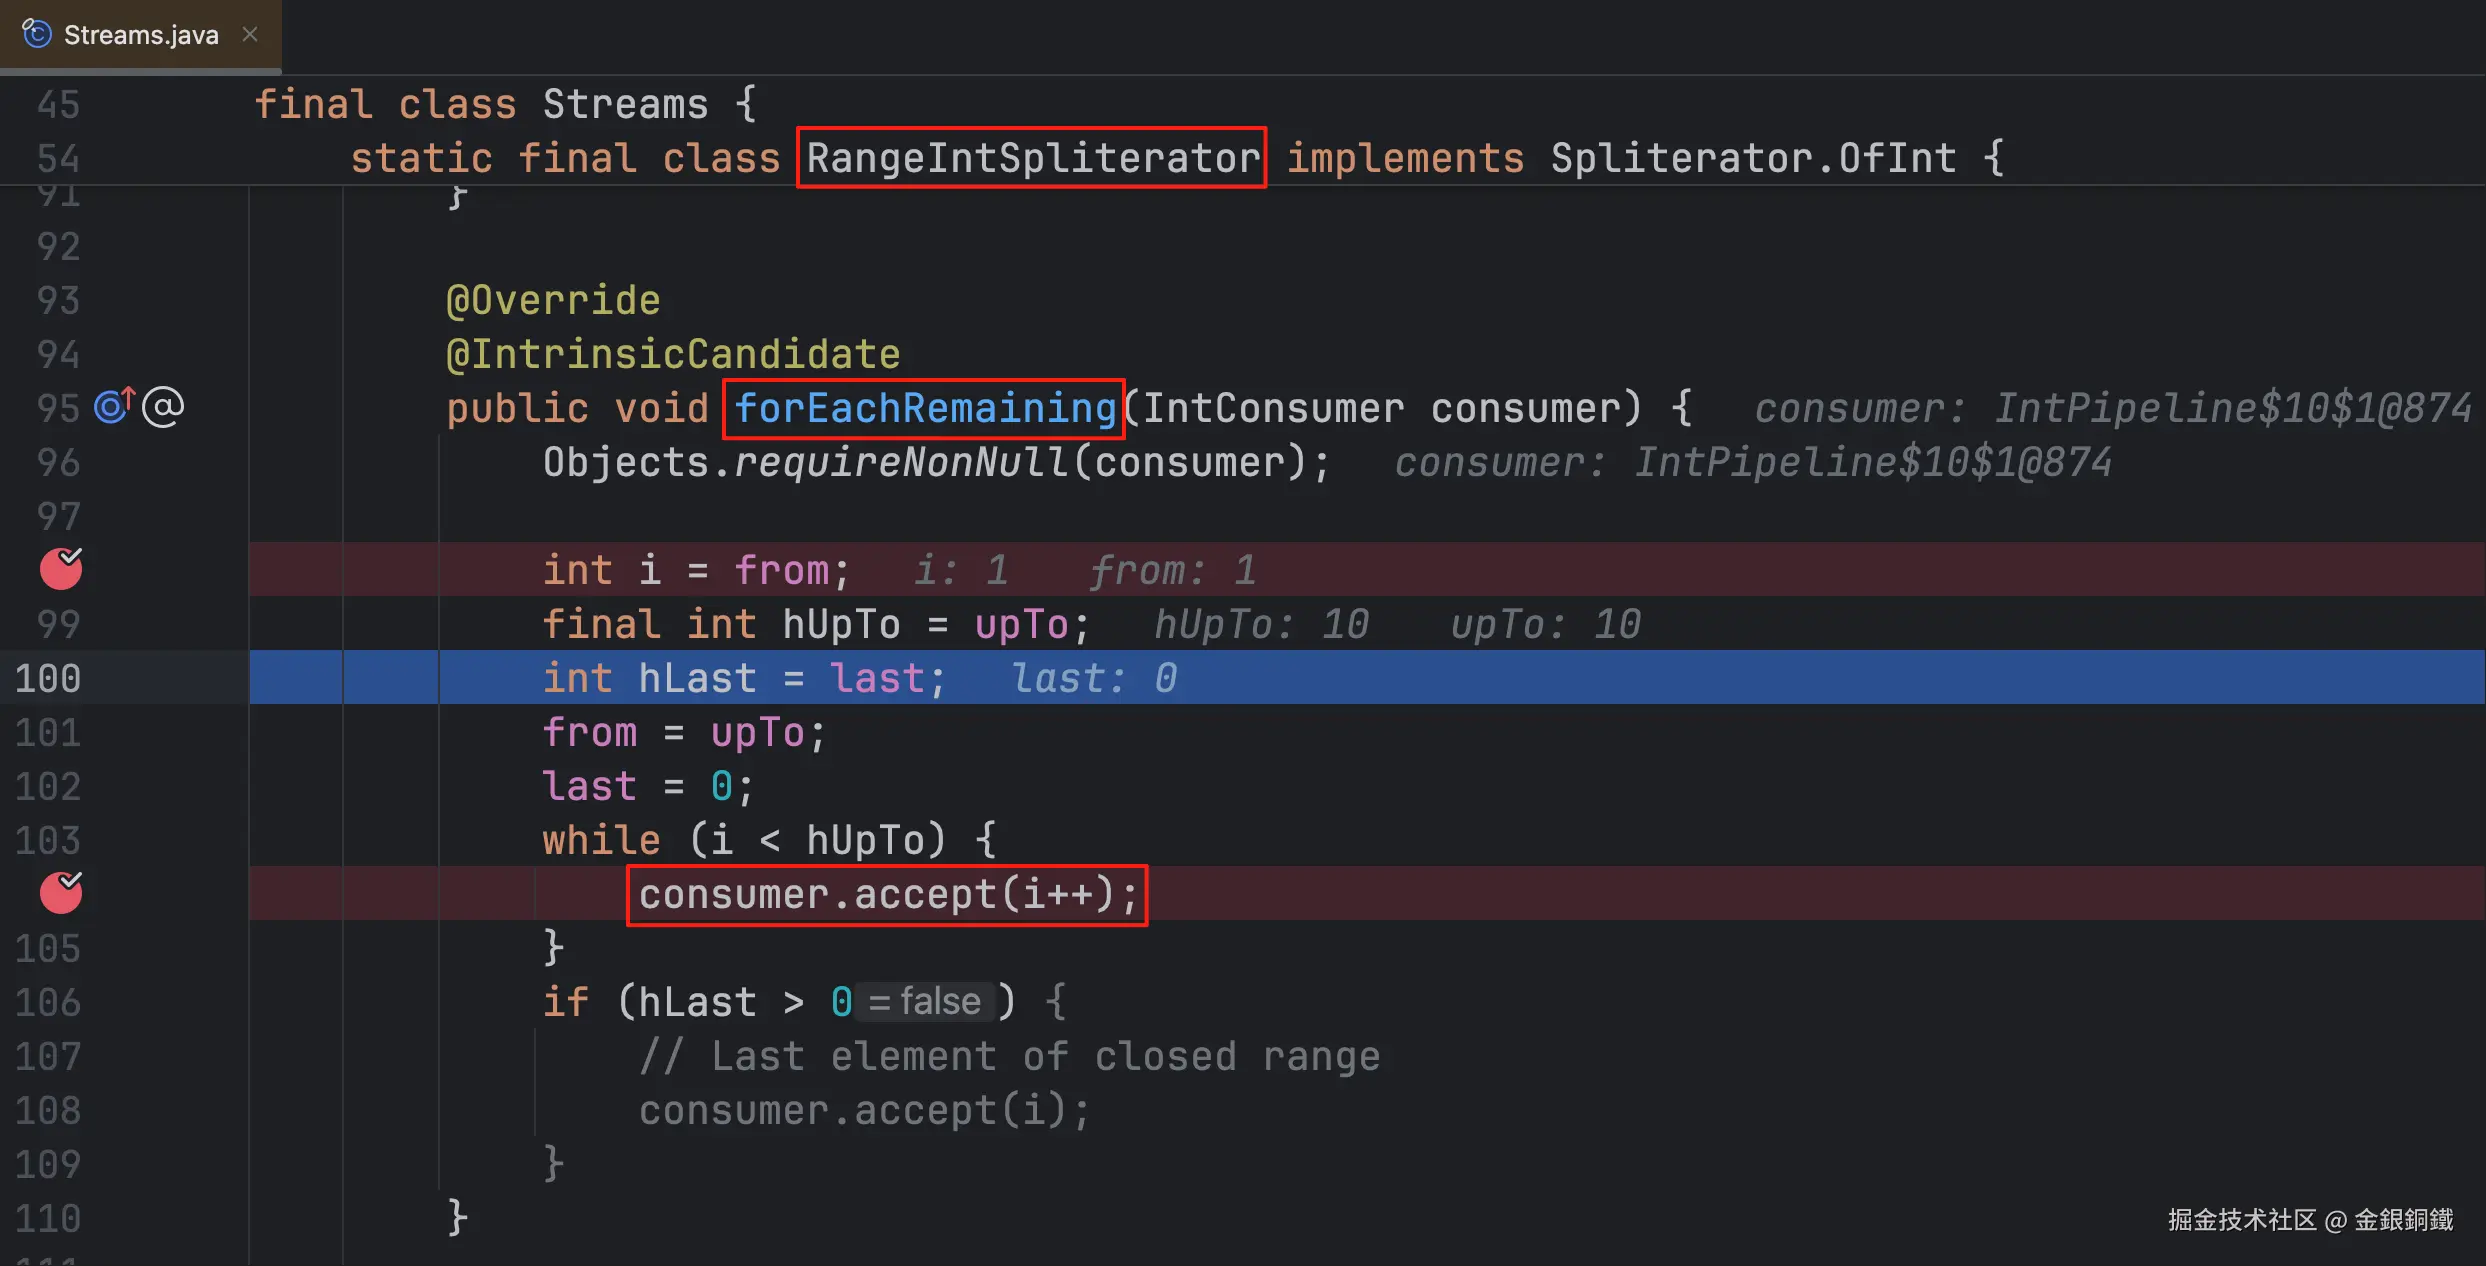2486x1266 pixels.
Task: Click the @IntrinsicCandidate annotation
Action: (x=672, y=354)
